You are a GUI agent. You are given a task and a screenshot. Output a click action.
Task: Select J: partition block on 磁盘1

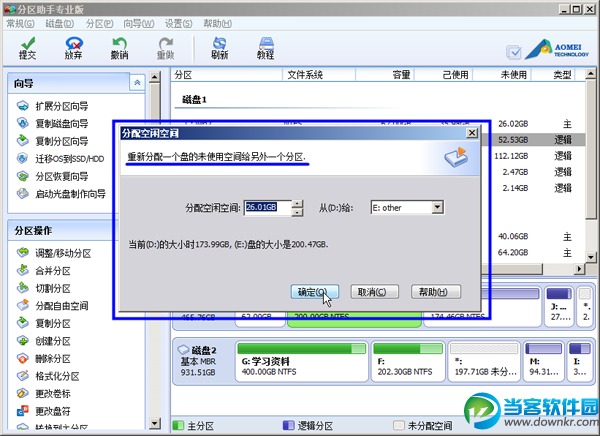pyautogui.click(x=559, y=307)
